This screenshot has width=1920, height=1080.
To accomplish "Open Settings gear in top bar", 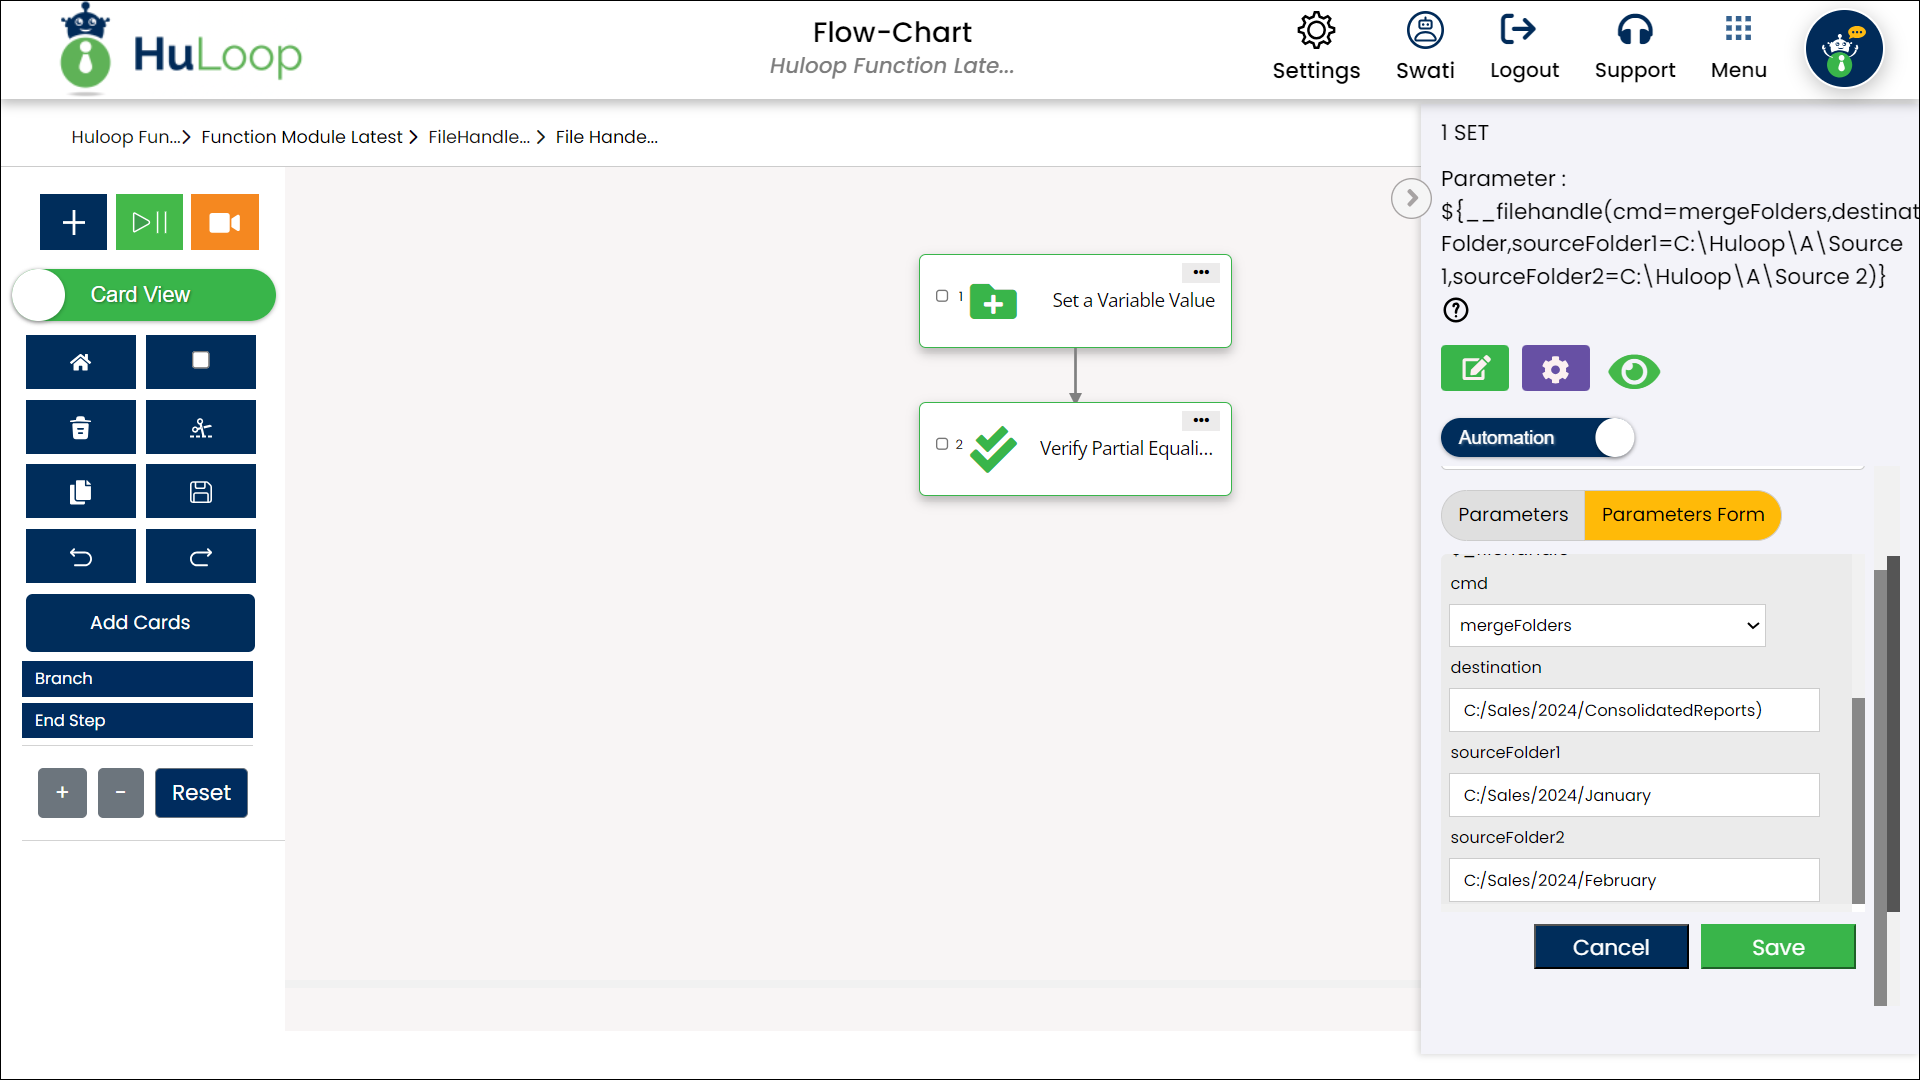I will coord(1316,30).
